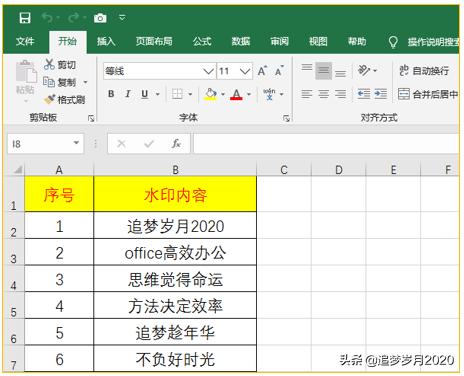Screen dimensions: 464x376
Task: Toggle middle vertical align
Action: pyautogui.click(x=323, y=71)
